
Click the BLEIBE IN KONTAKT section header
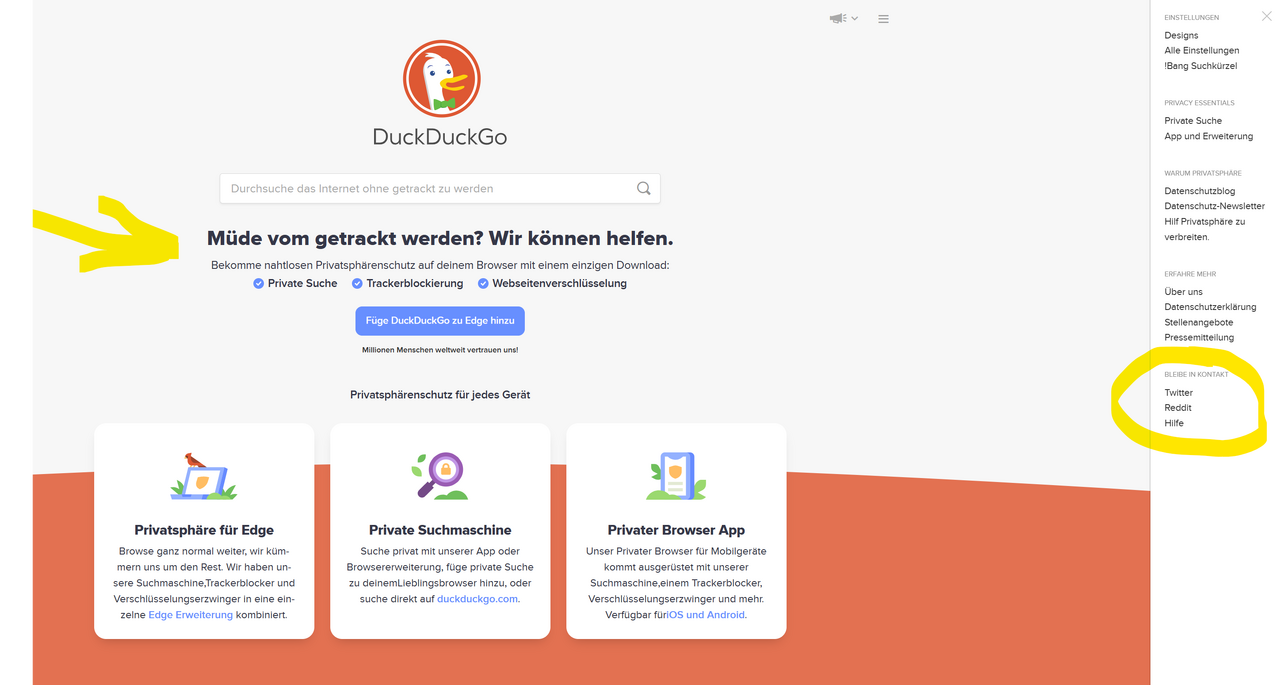point(1196,375)
